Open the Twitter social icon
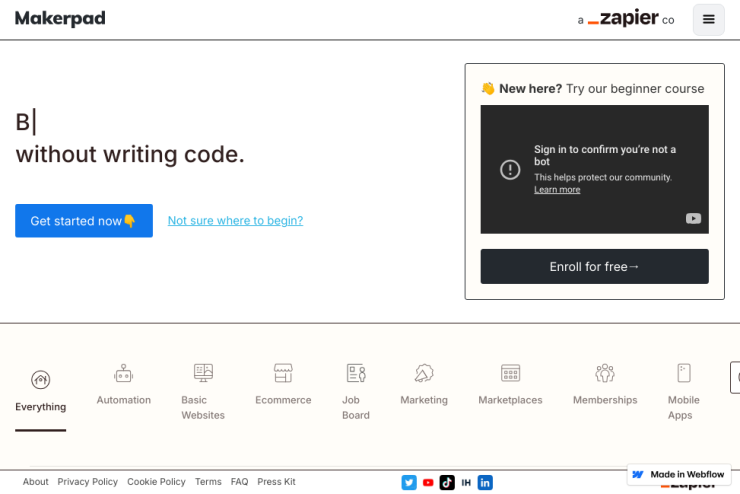The width and height of the screenshot is (740, 494). coord(409,482)
